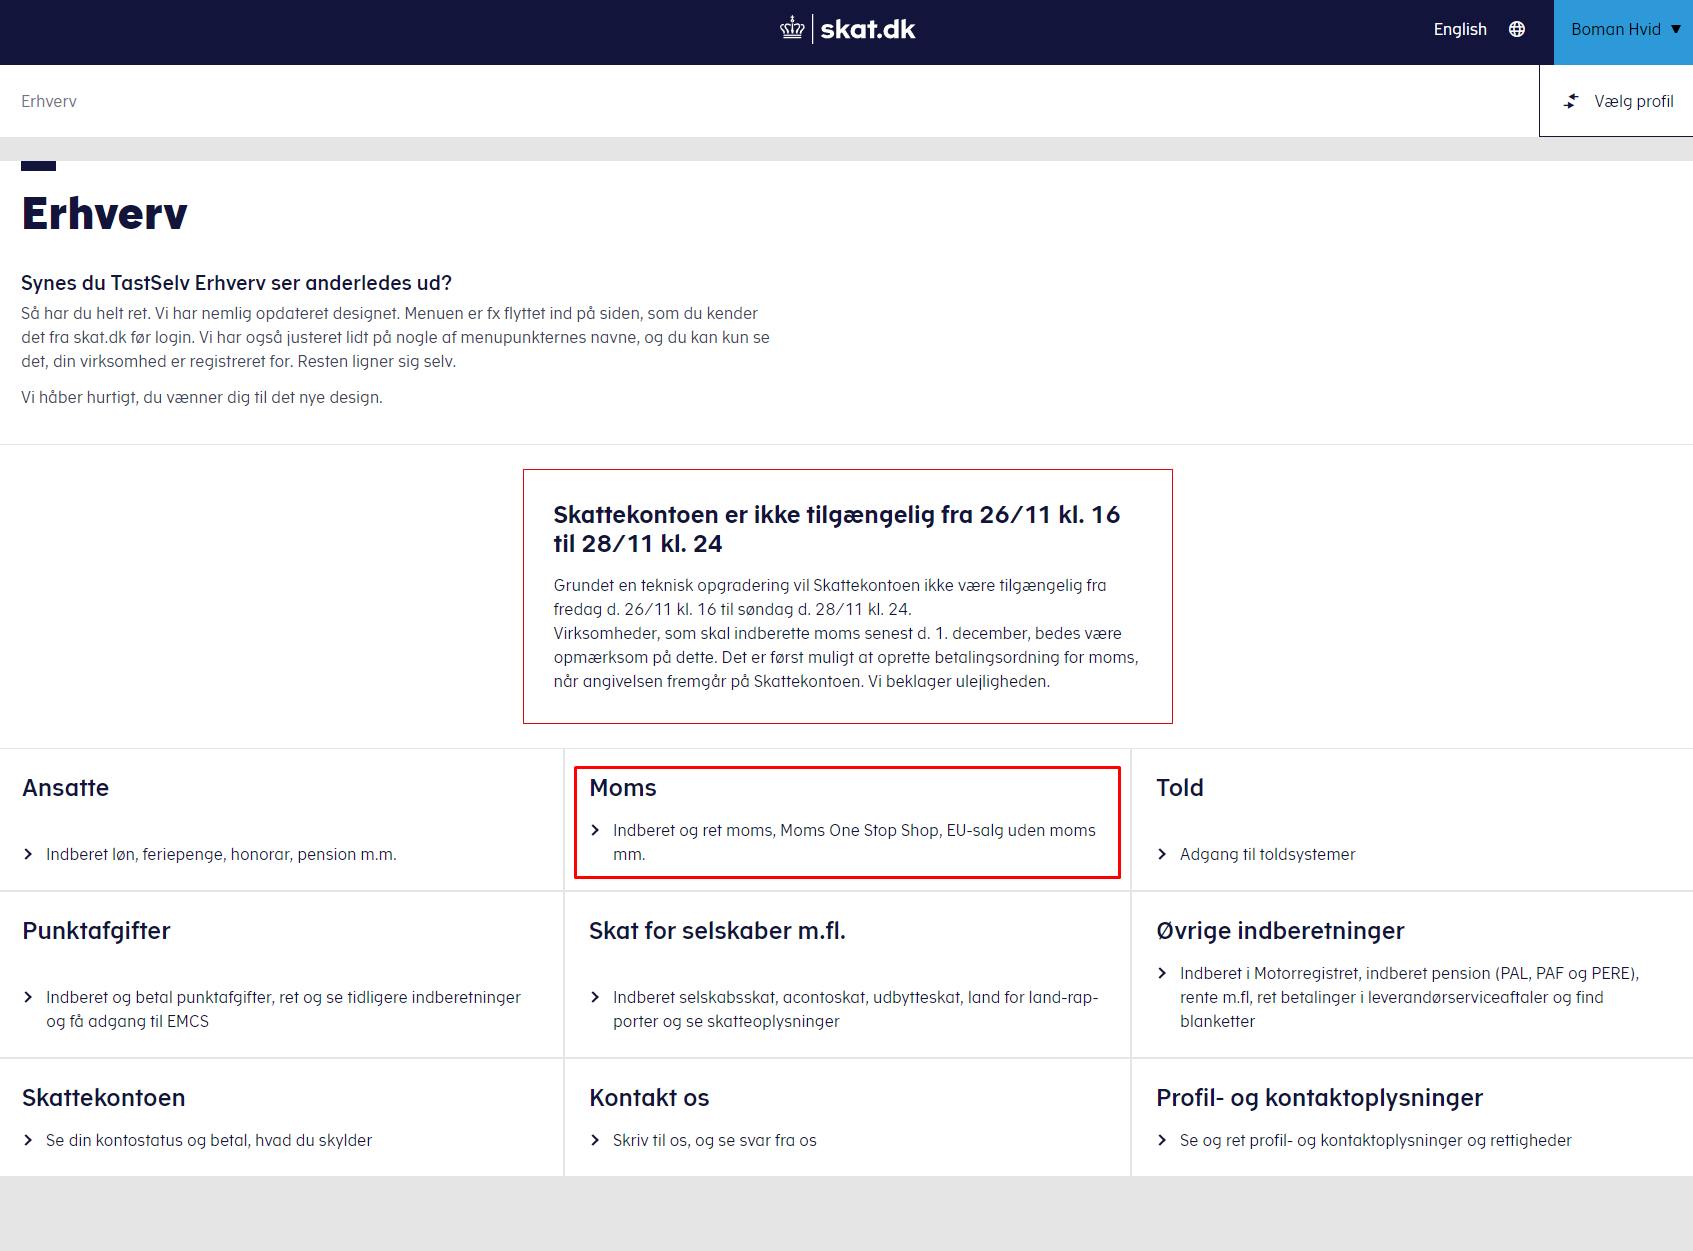The height and width of the screenshot is (1251, 1693).
Task: Click the Erhverv breadcrumb
Action: [49, 101]
